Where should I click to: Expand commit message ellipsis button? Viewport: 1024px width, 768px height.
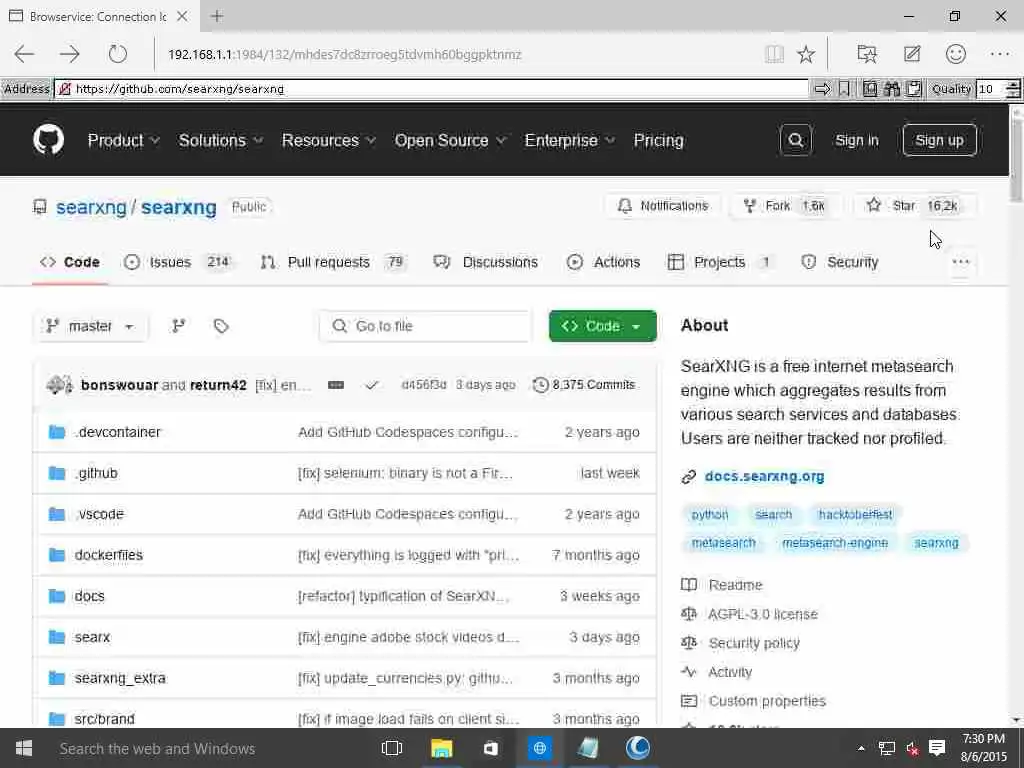pos(336,385)
